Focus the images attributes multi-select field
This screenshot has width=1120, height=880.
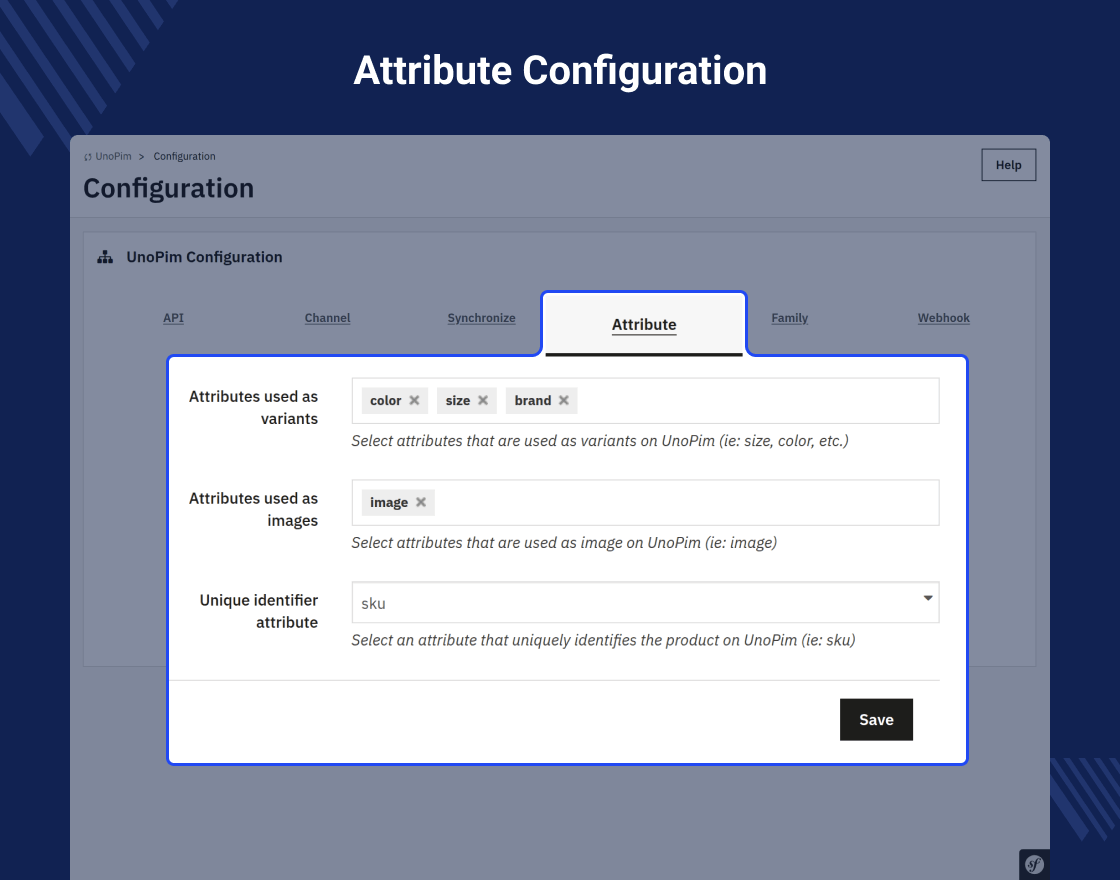(646, 503)
